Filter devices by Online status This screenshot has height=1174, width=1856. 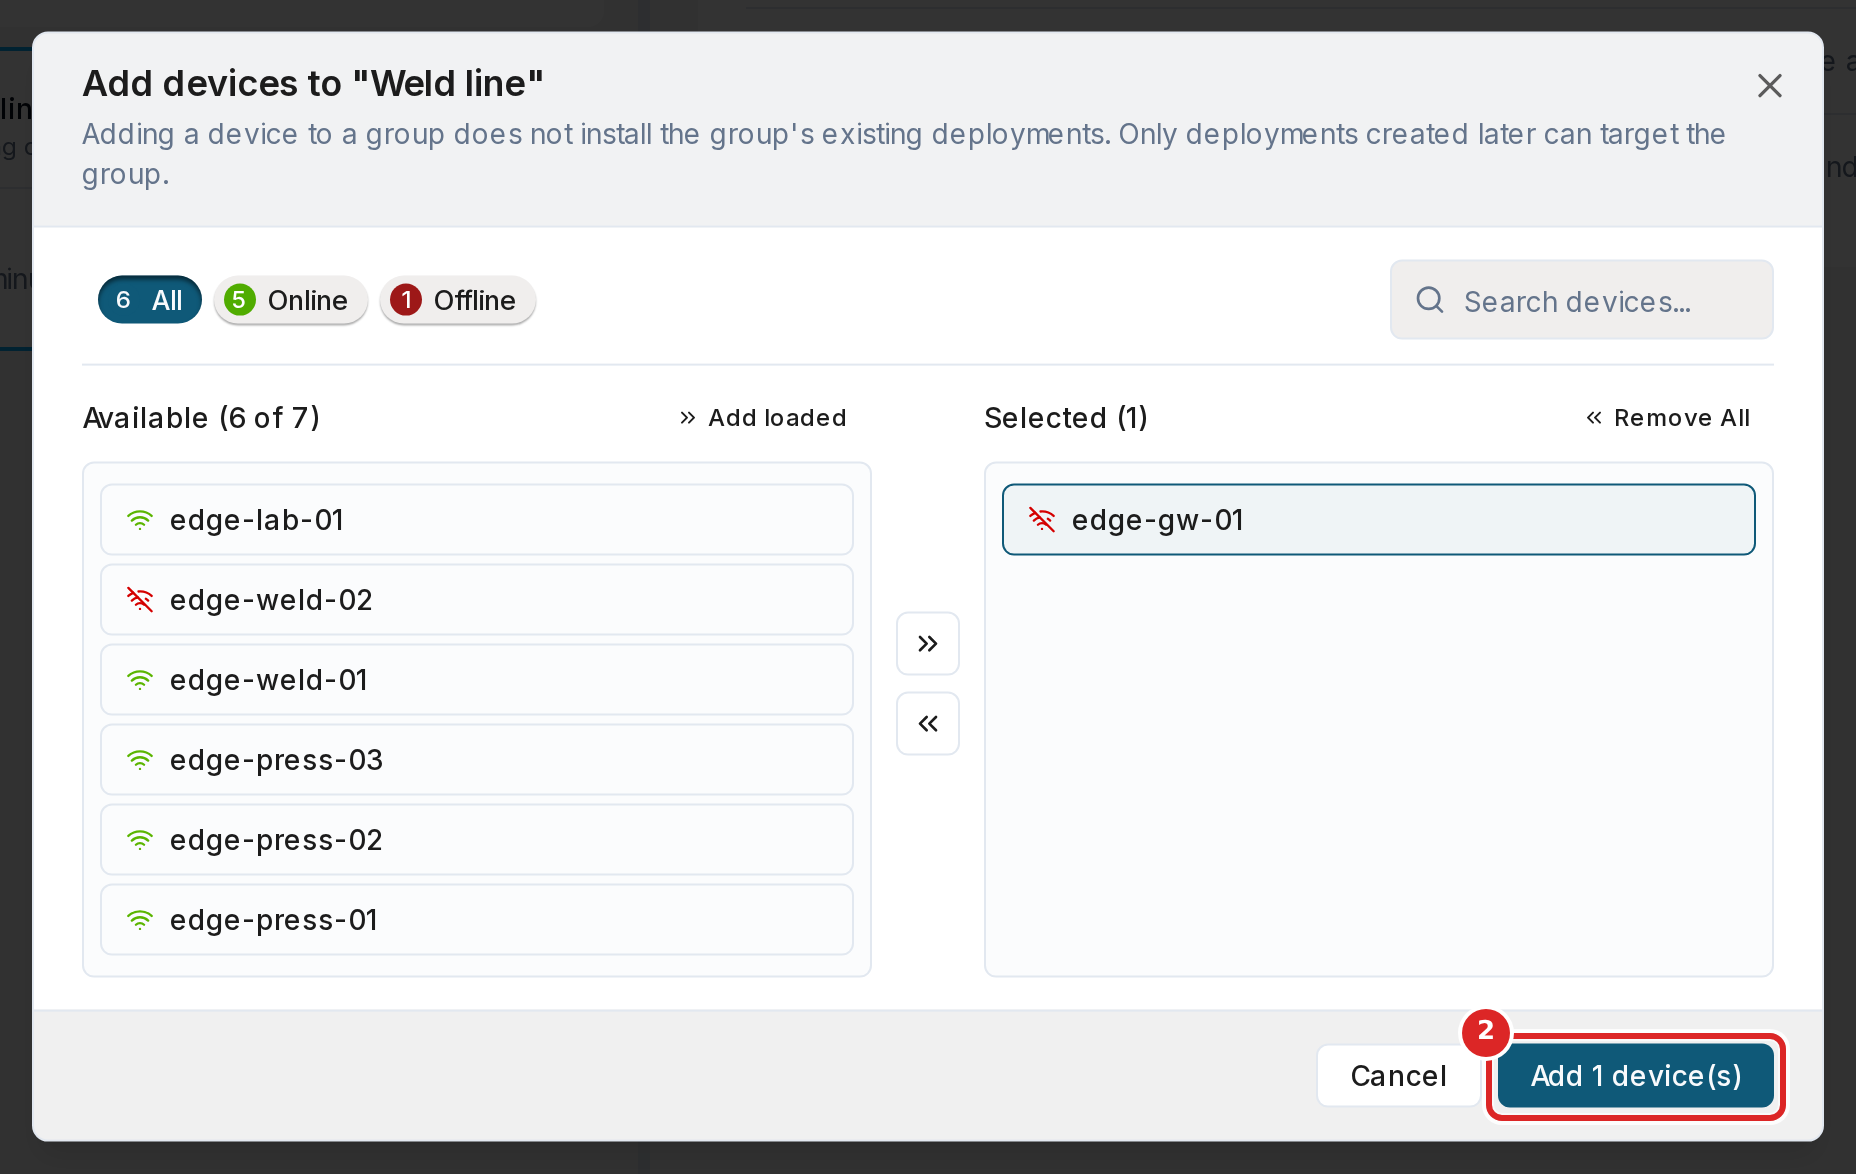291,300
